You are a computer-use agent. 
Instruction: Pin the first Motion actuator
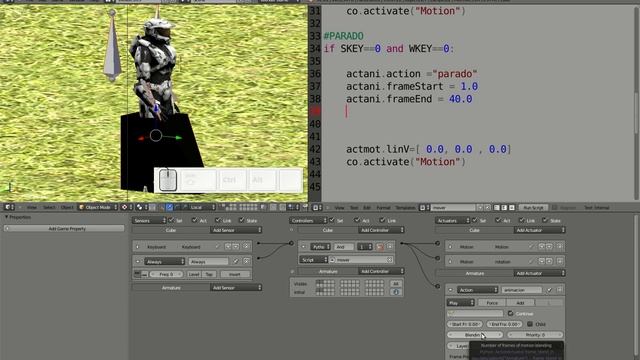click(x=531, y=247)
